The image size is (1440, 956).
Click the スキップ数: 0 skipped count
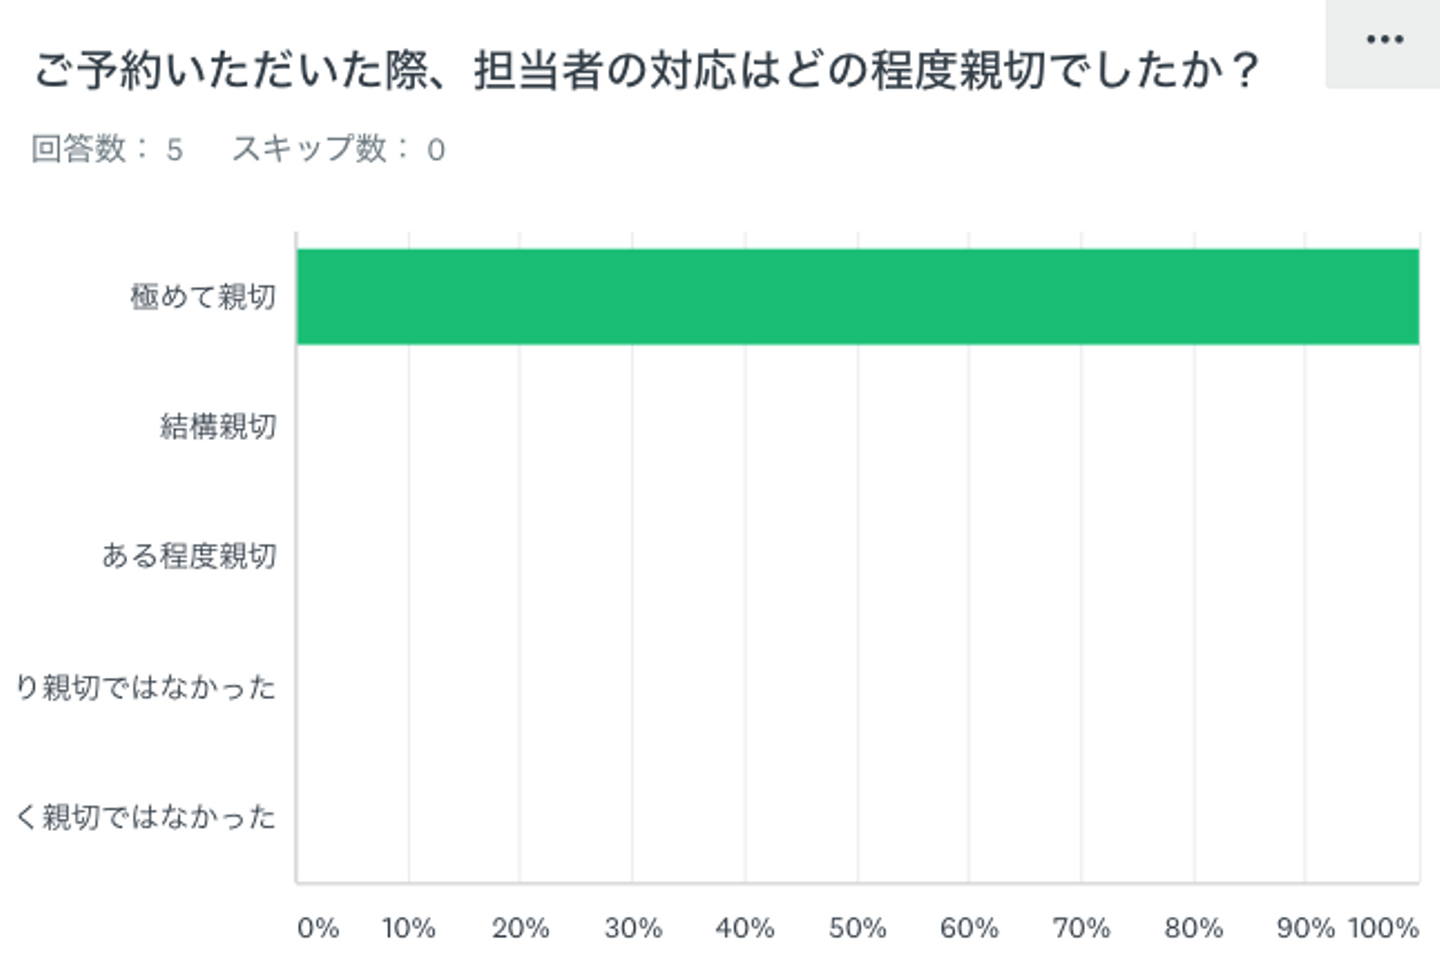(x=338, y=149)
